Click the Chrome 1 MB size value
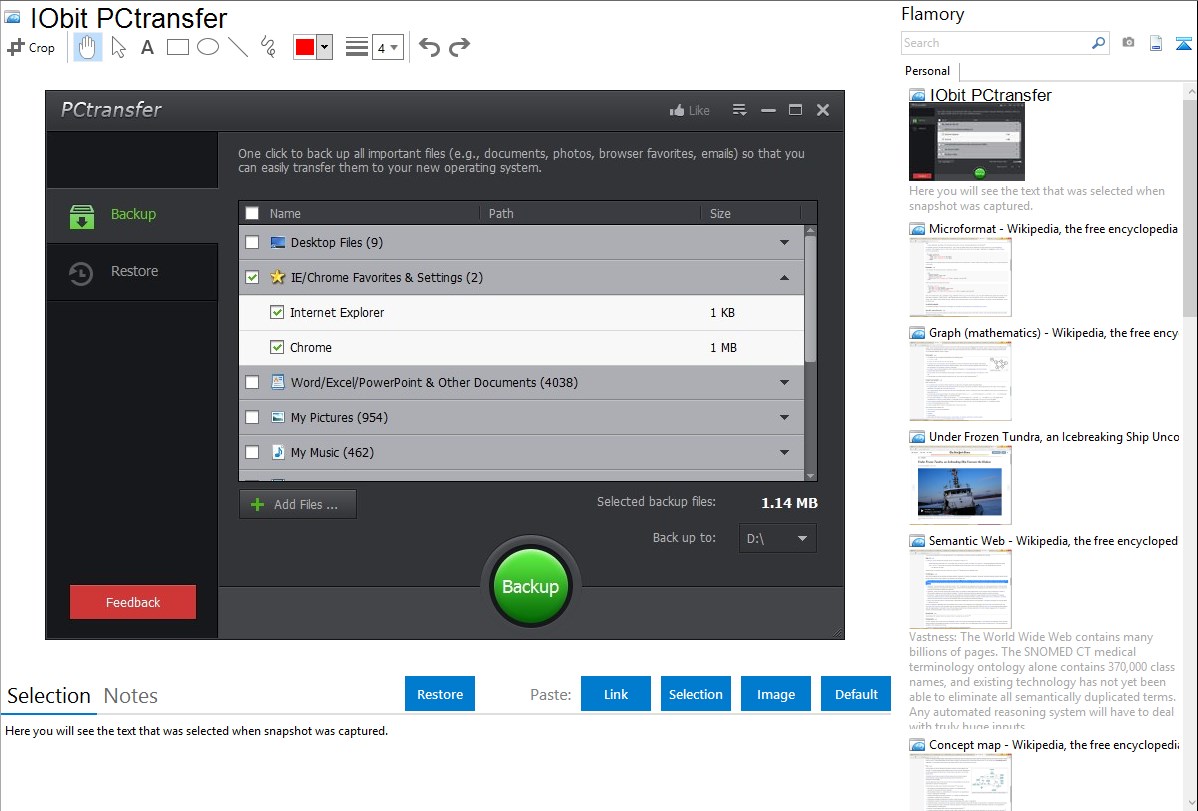The width and height of the screenshot is (1198, 811). click(x=723, y=348)
